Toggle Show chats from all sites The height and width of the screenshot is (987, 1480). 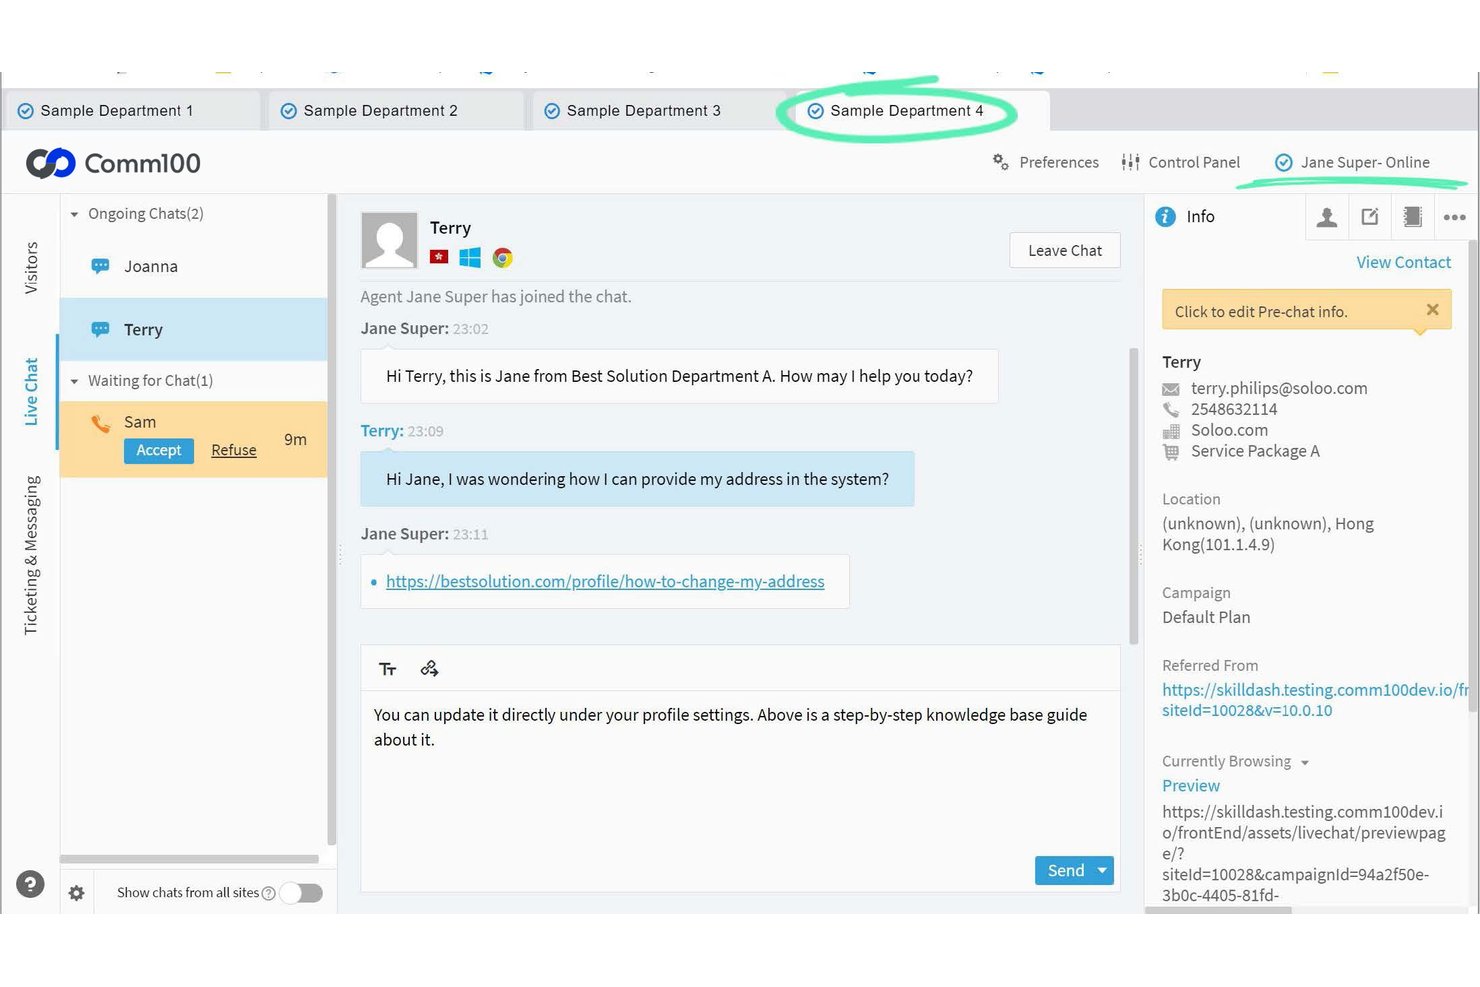302,893
